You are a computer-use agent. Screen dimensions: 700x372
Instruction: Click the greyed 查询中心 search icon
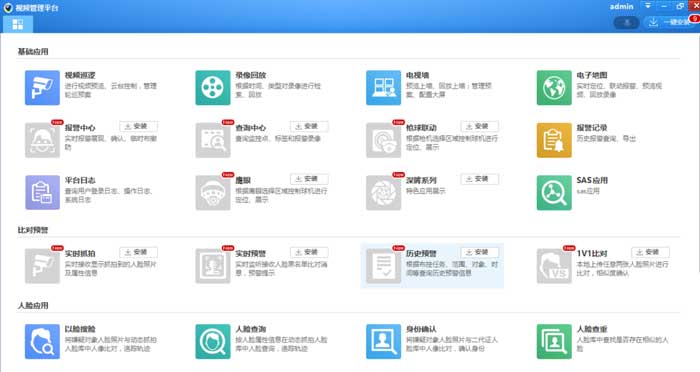[213, 140]
